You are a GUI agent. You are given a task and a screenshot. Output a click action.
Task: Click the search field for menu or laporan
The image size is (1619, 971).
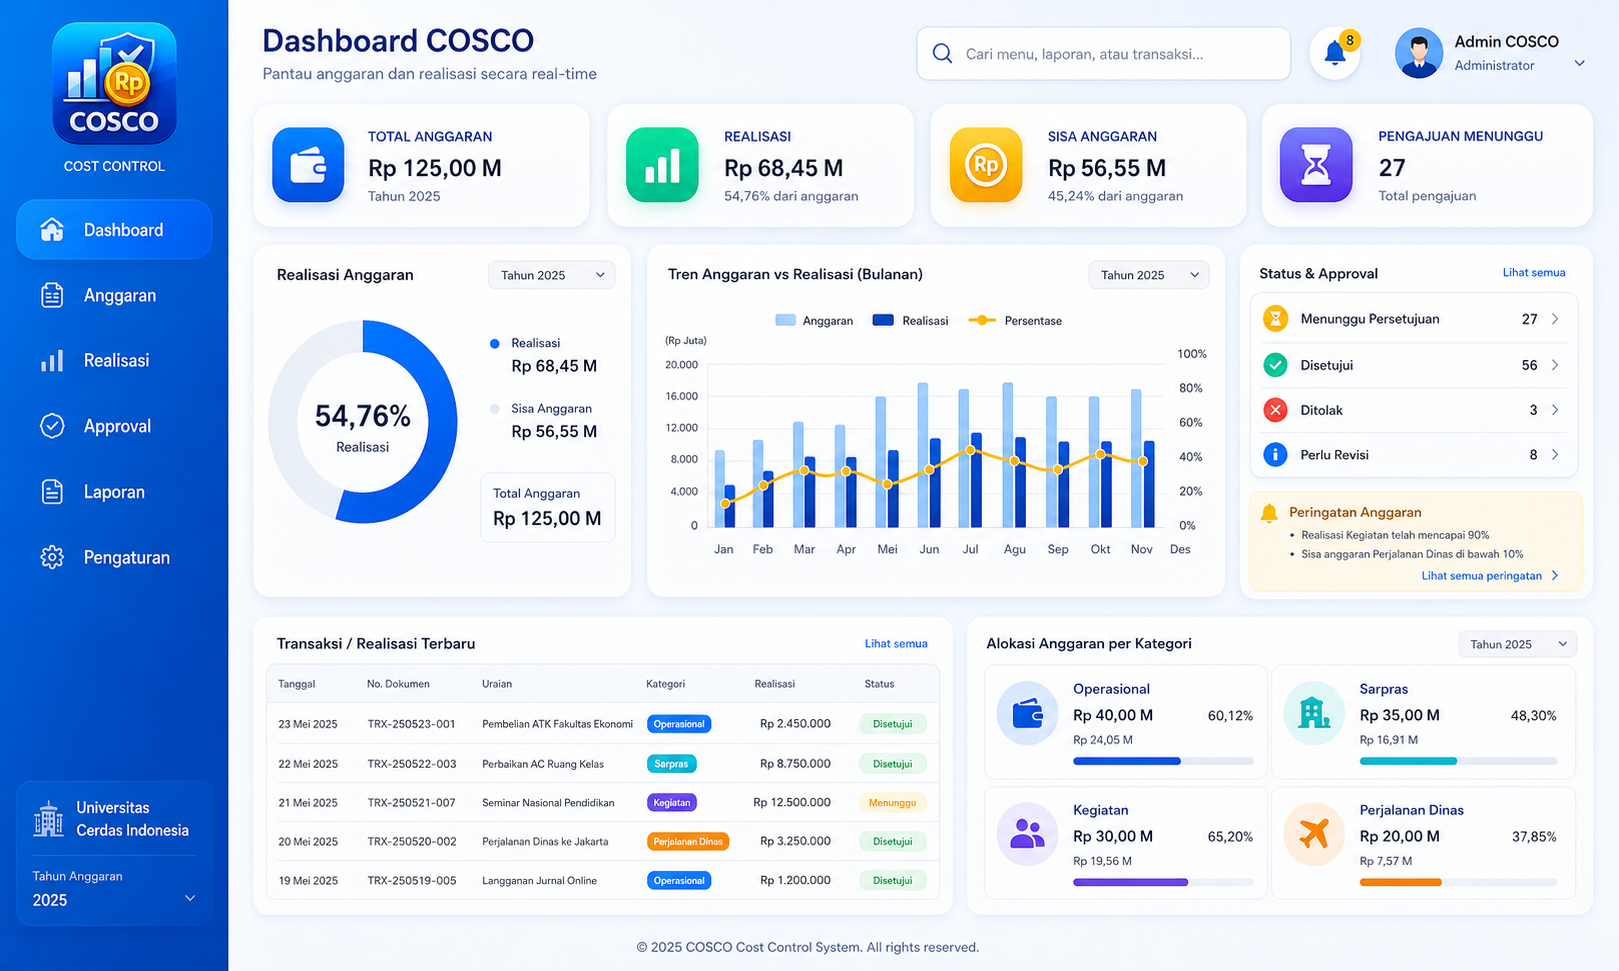(x=1103, y=54)
